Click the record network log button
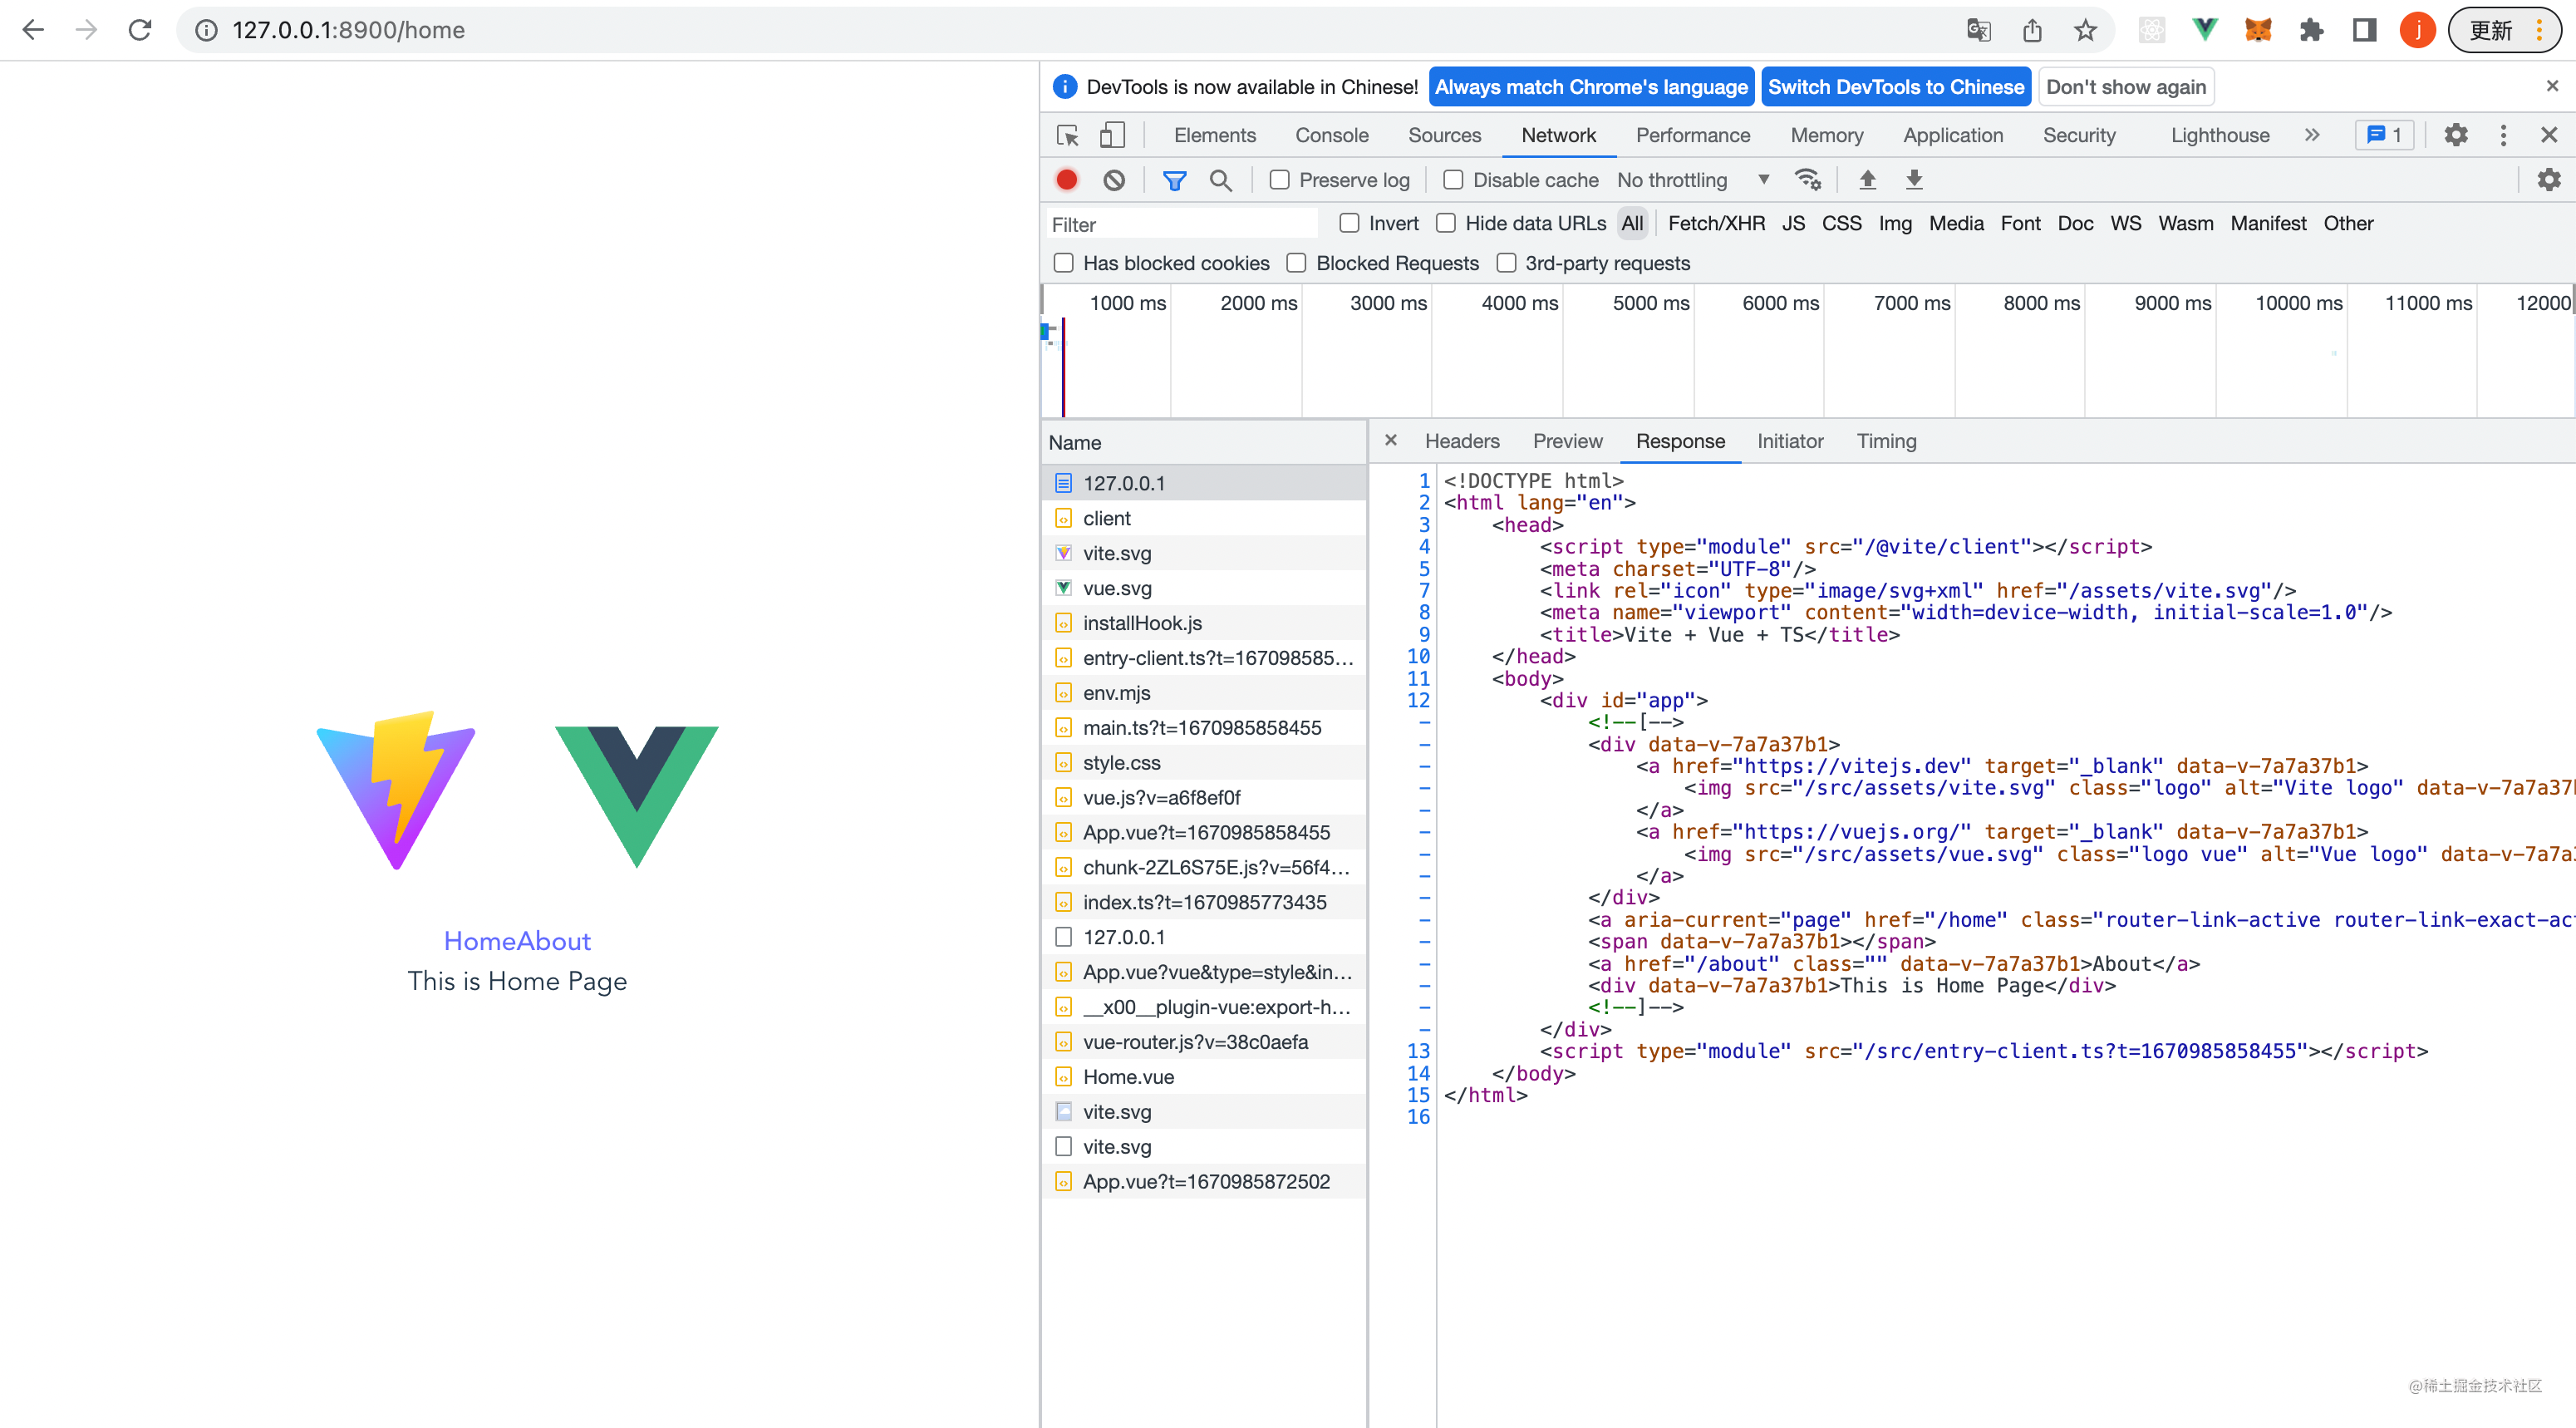The height and width of the screenshot is (1428, 2576). (1067, 180)
